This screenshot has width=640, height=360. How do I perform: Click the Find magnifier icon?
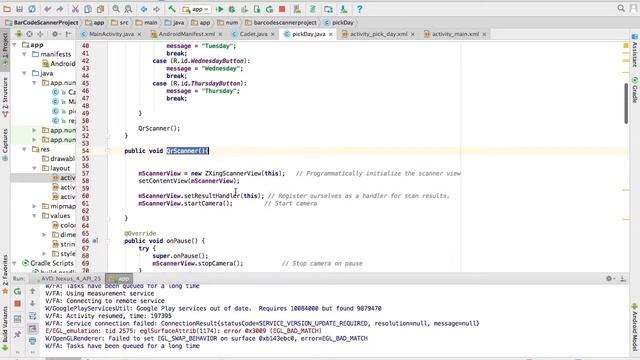[116, 9]
